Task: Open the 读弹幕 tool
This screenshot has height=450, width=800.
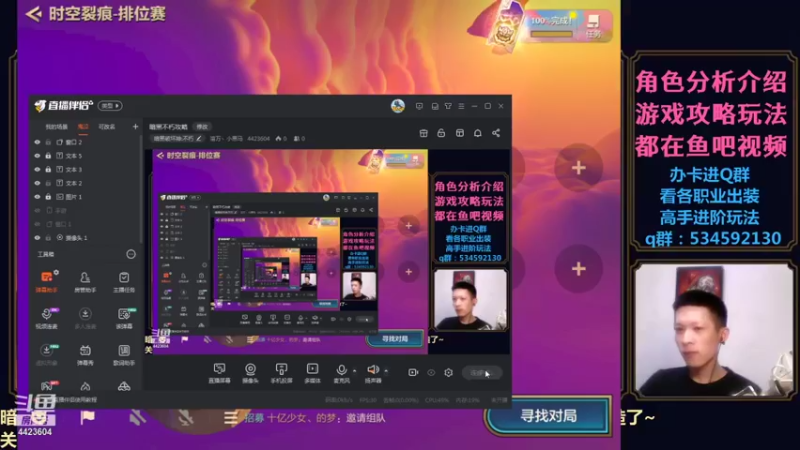Action: point(124,318)
